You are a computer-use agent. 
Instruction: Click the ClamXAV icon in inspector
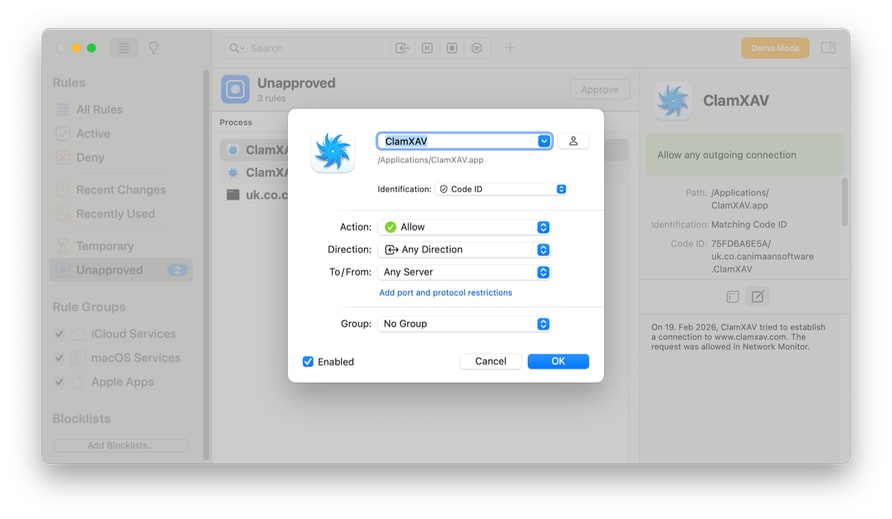(x=674, y=101)
